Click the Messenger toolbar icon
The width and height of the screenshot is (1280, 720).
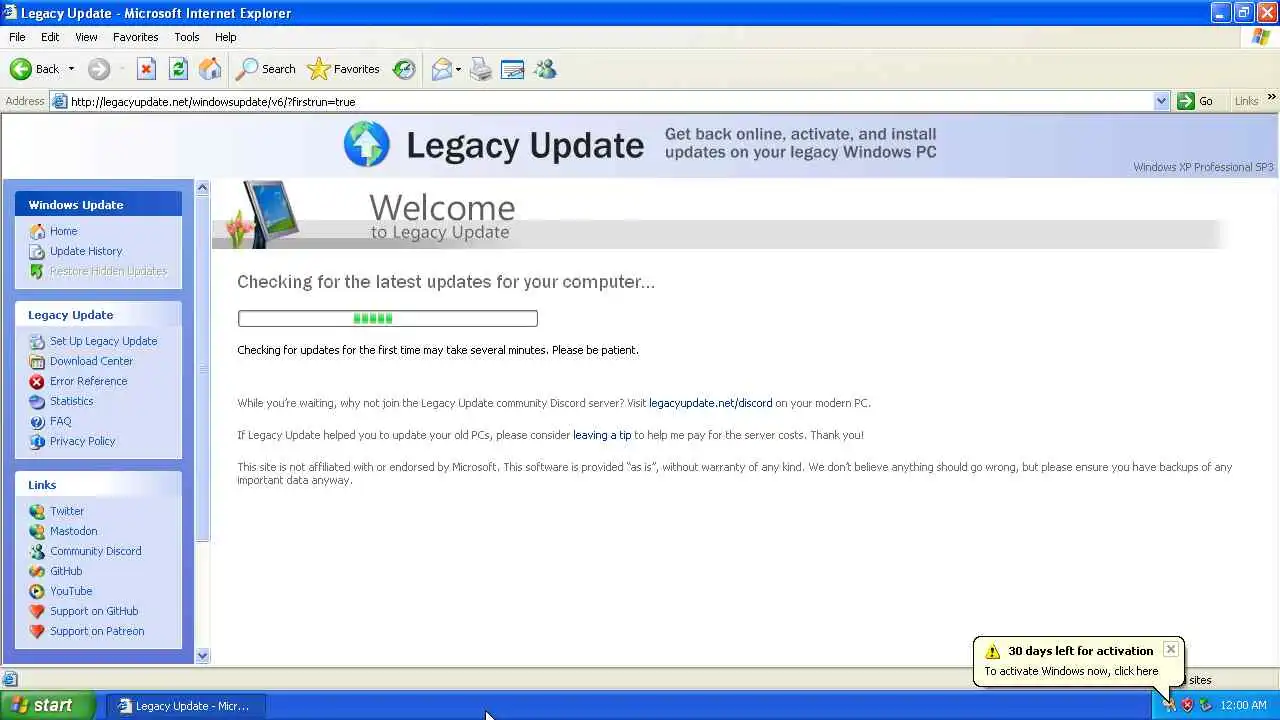pos(545,69)
